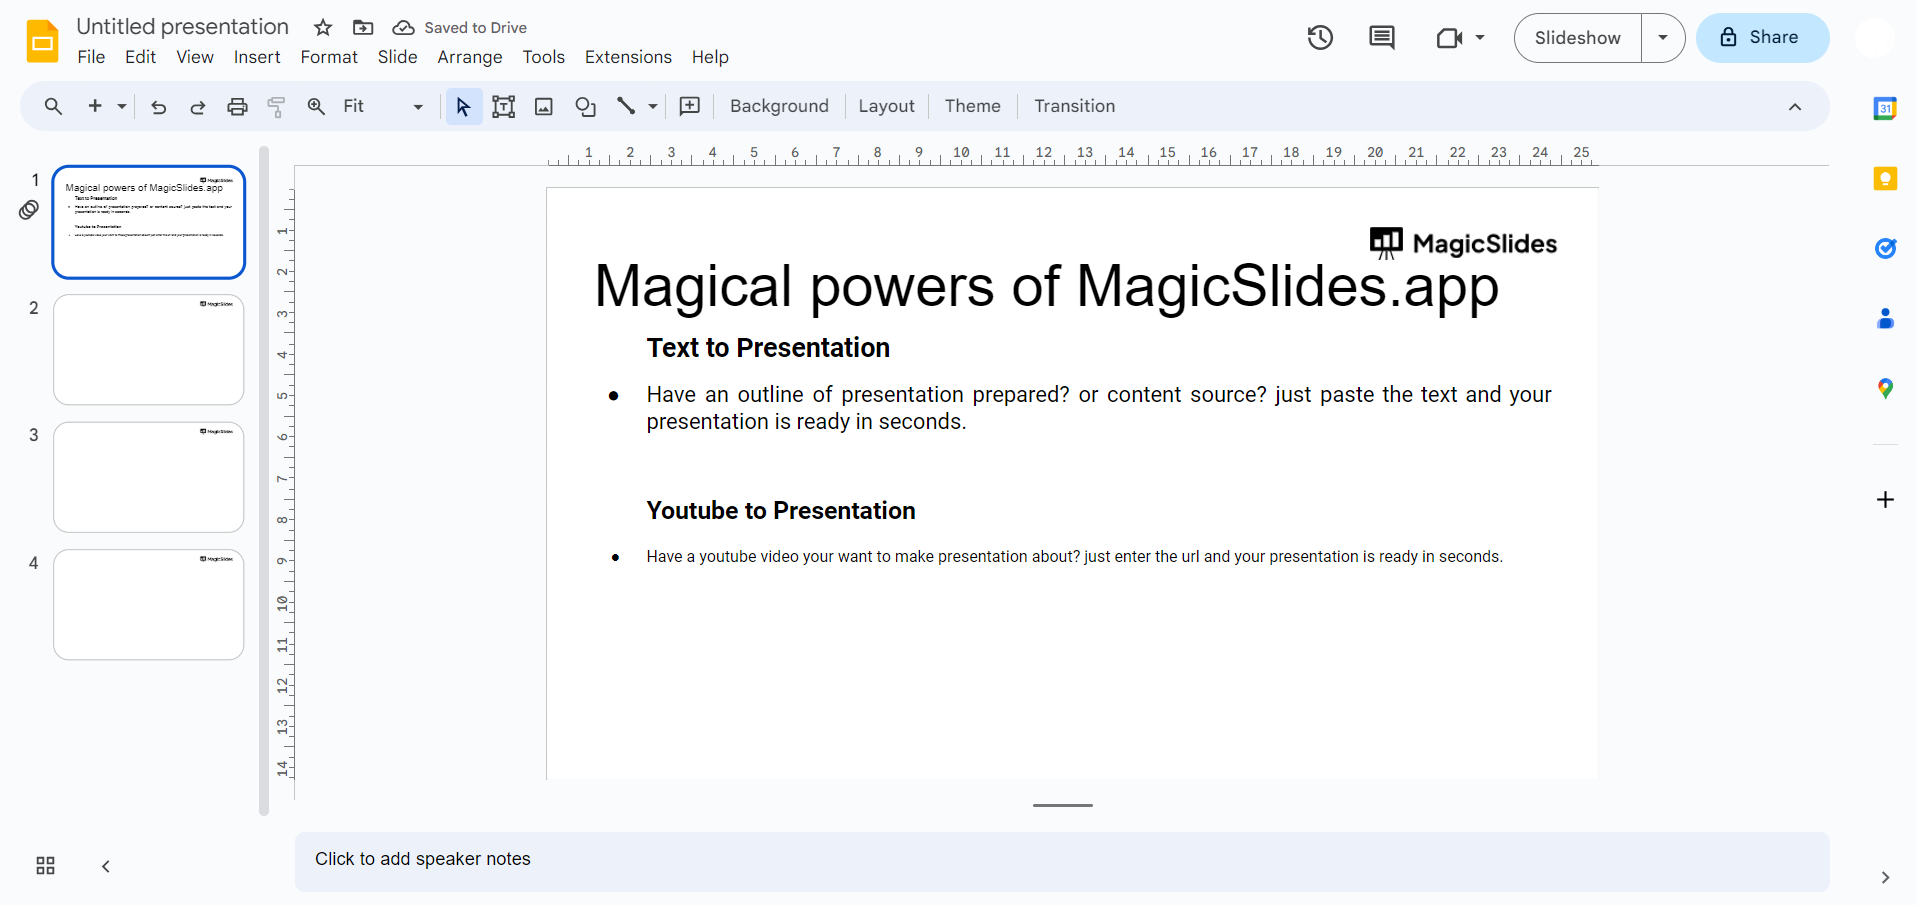
Task: Open the comments panel icon
Action: [1381, 38]
